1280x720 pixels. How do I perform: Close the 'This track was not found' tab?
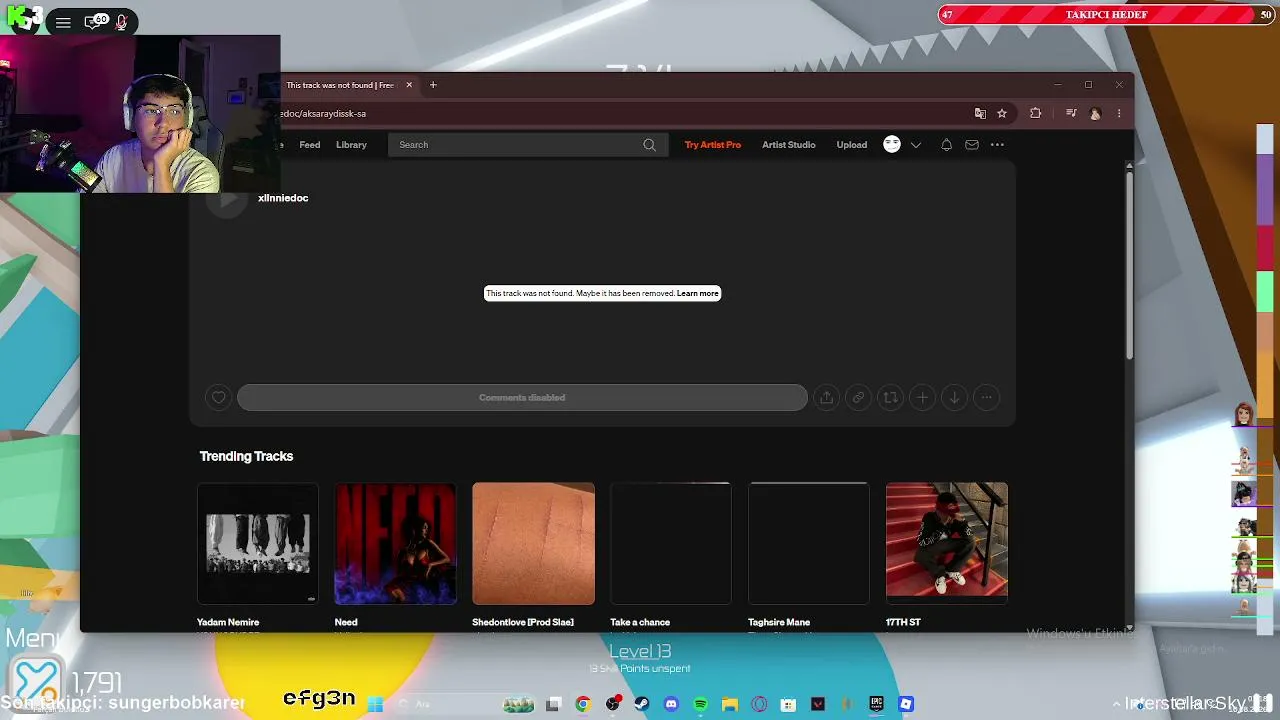click(x=409, y=85)
